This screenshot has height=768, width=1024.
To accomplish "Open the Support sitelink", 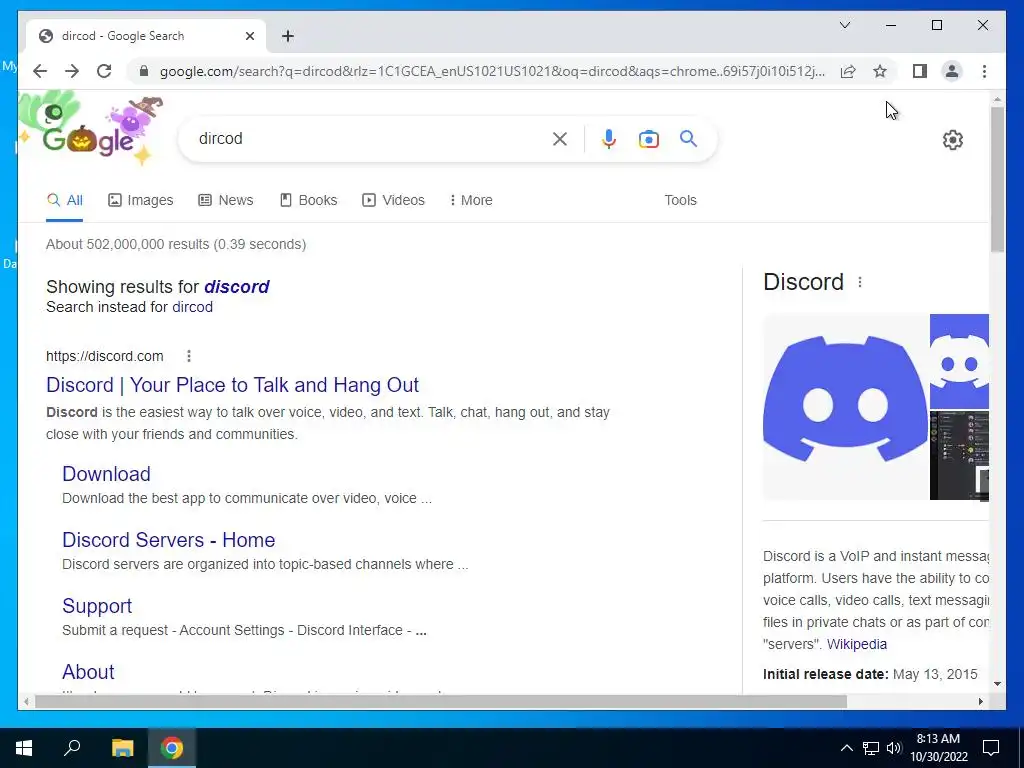I will 97,606.
